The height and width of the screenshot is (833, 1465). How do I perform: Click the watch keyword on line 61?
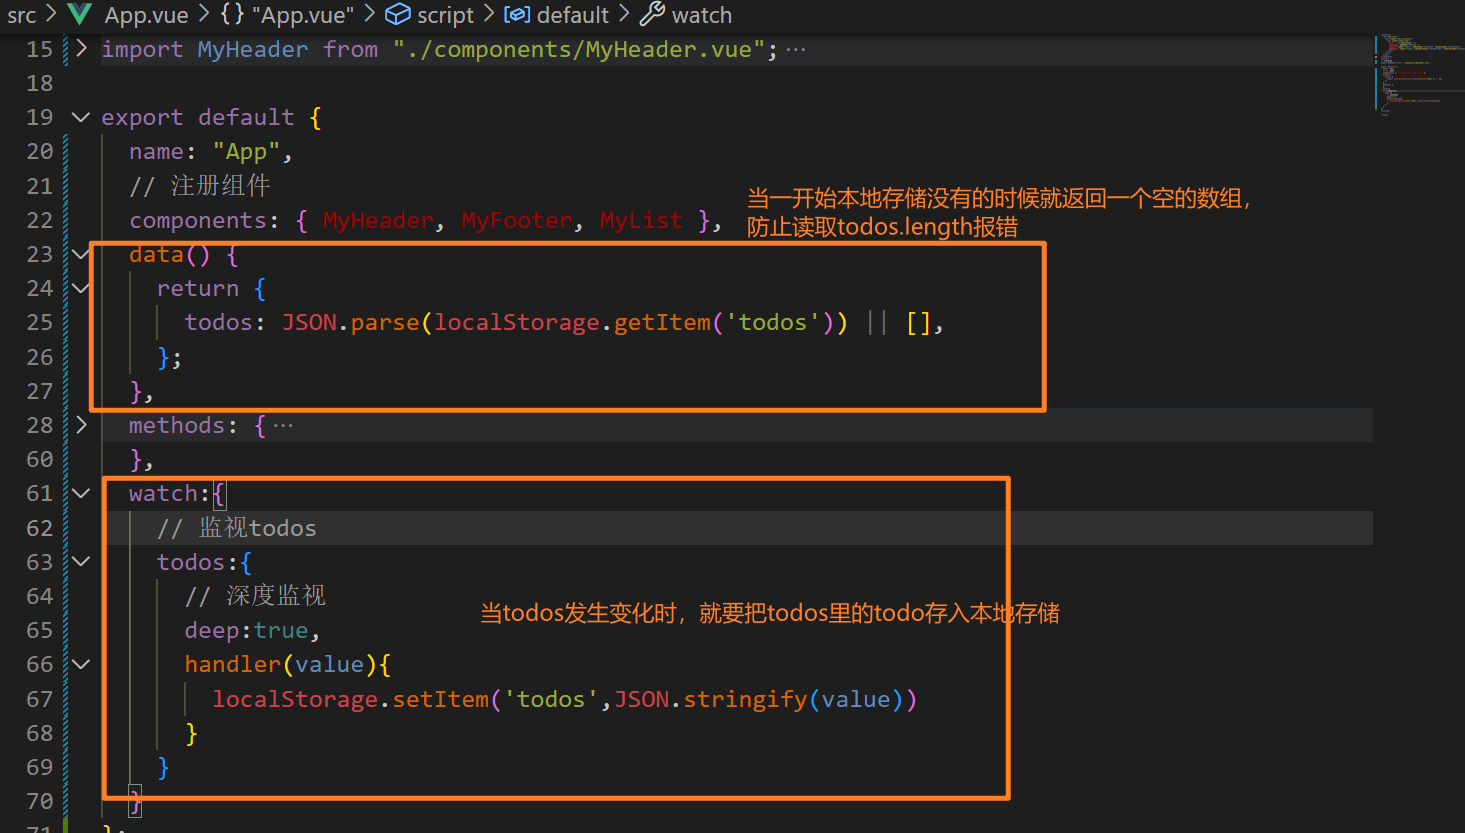164,493
